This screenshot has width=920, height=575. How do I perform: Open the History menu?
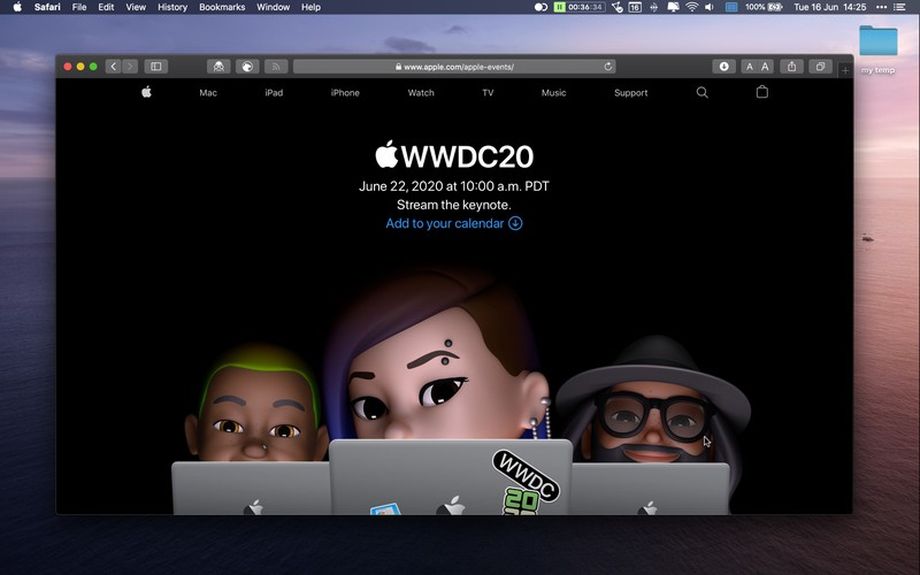pos(172,7)
